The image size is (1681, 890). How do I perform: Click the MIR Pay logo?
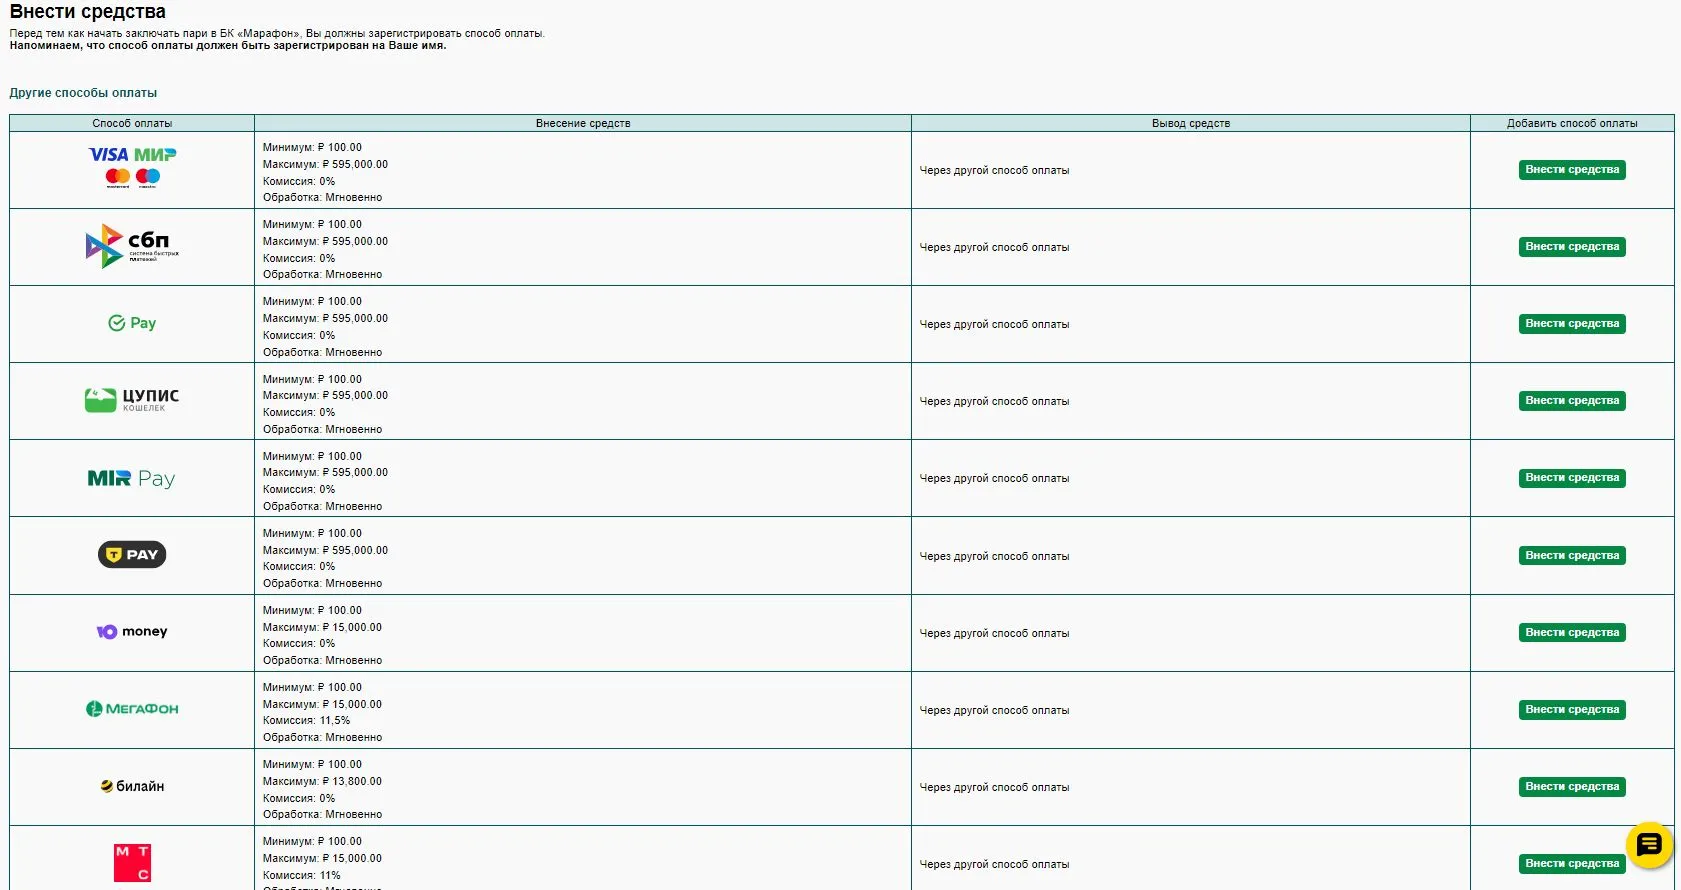pyautogui.click(x=132, y=479)
